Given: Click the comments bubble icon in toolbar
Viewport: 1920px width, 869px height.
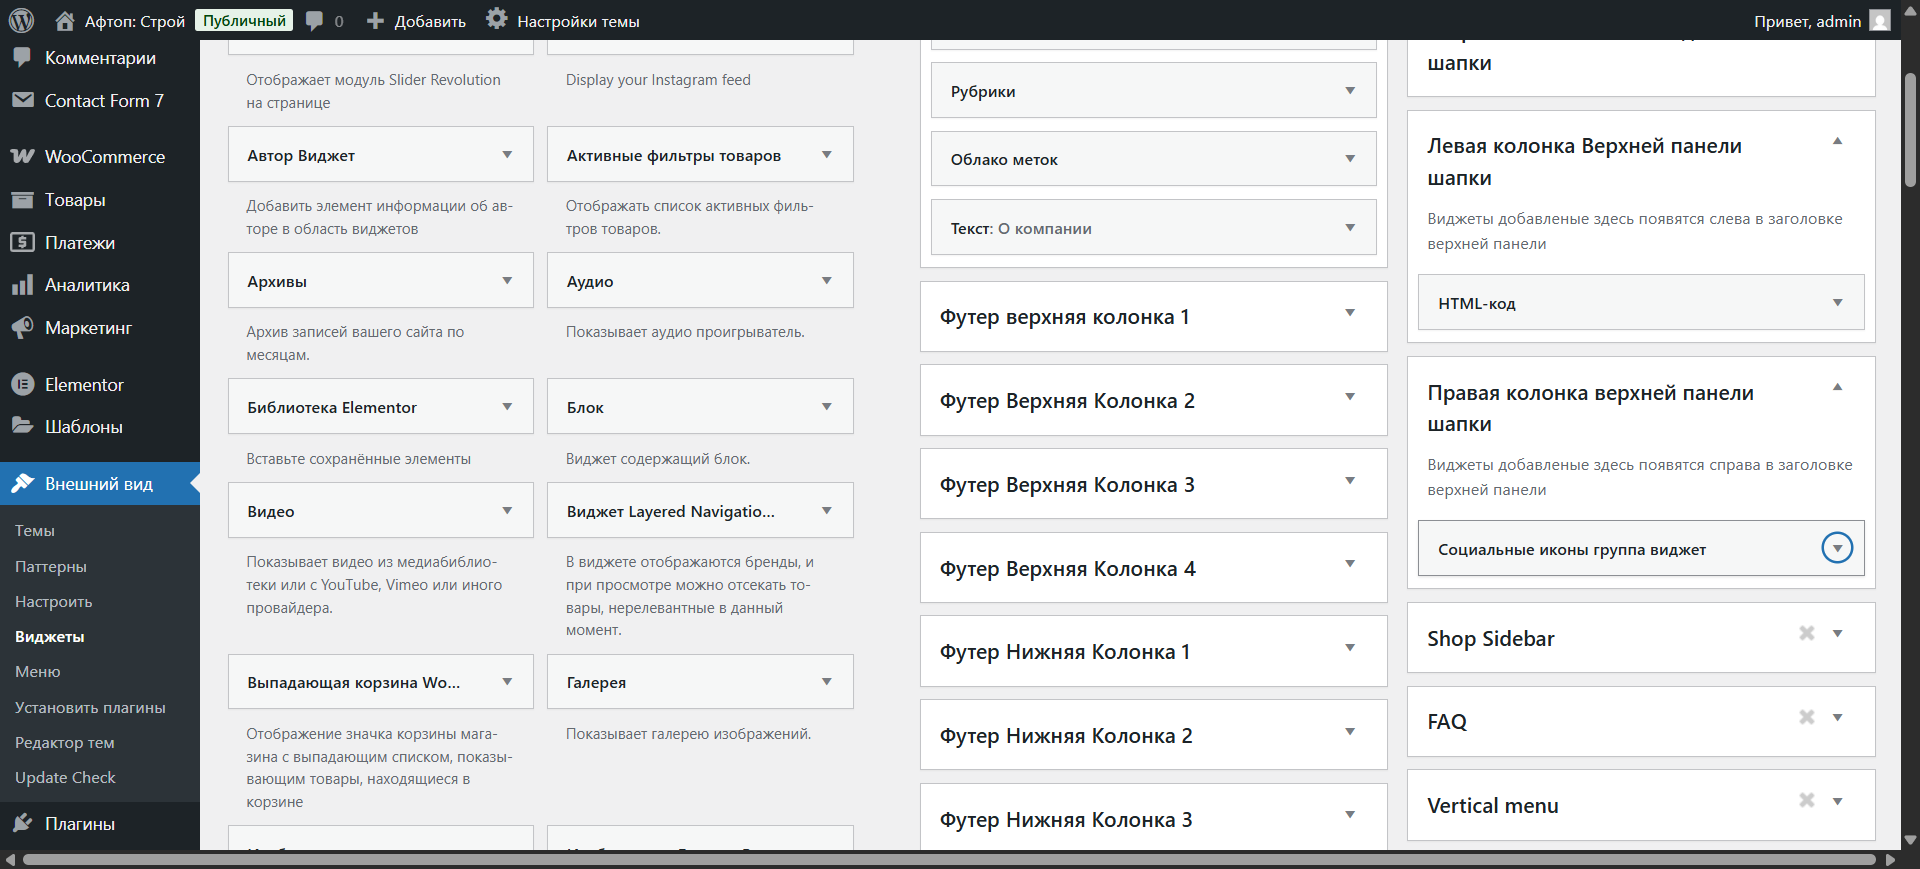Looking at the screenshot, I should tap(315, 21).
